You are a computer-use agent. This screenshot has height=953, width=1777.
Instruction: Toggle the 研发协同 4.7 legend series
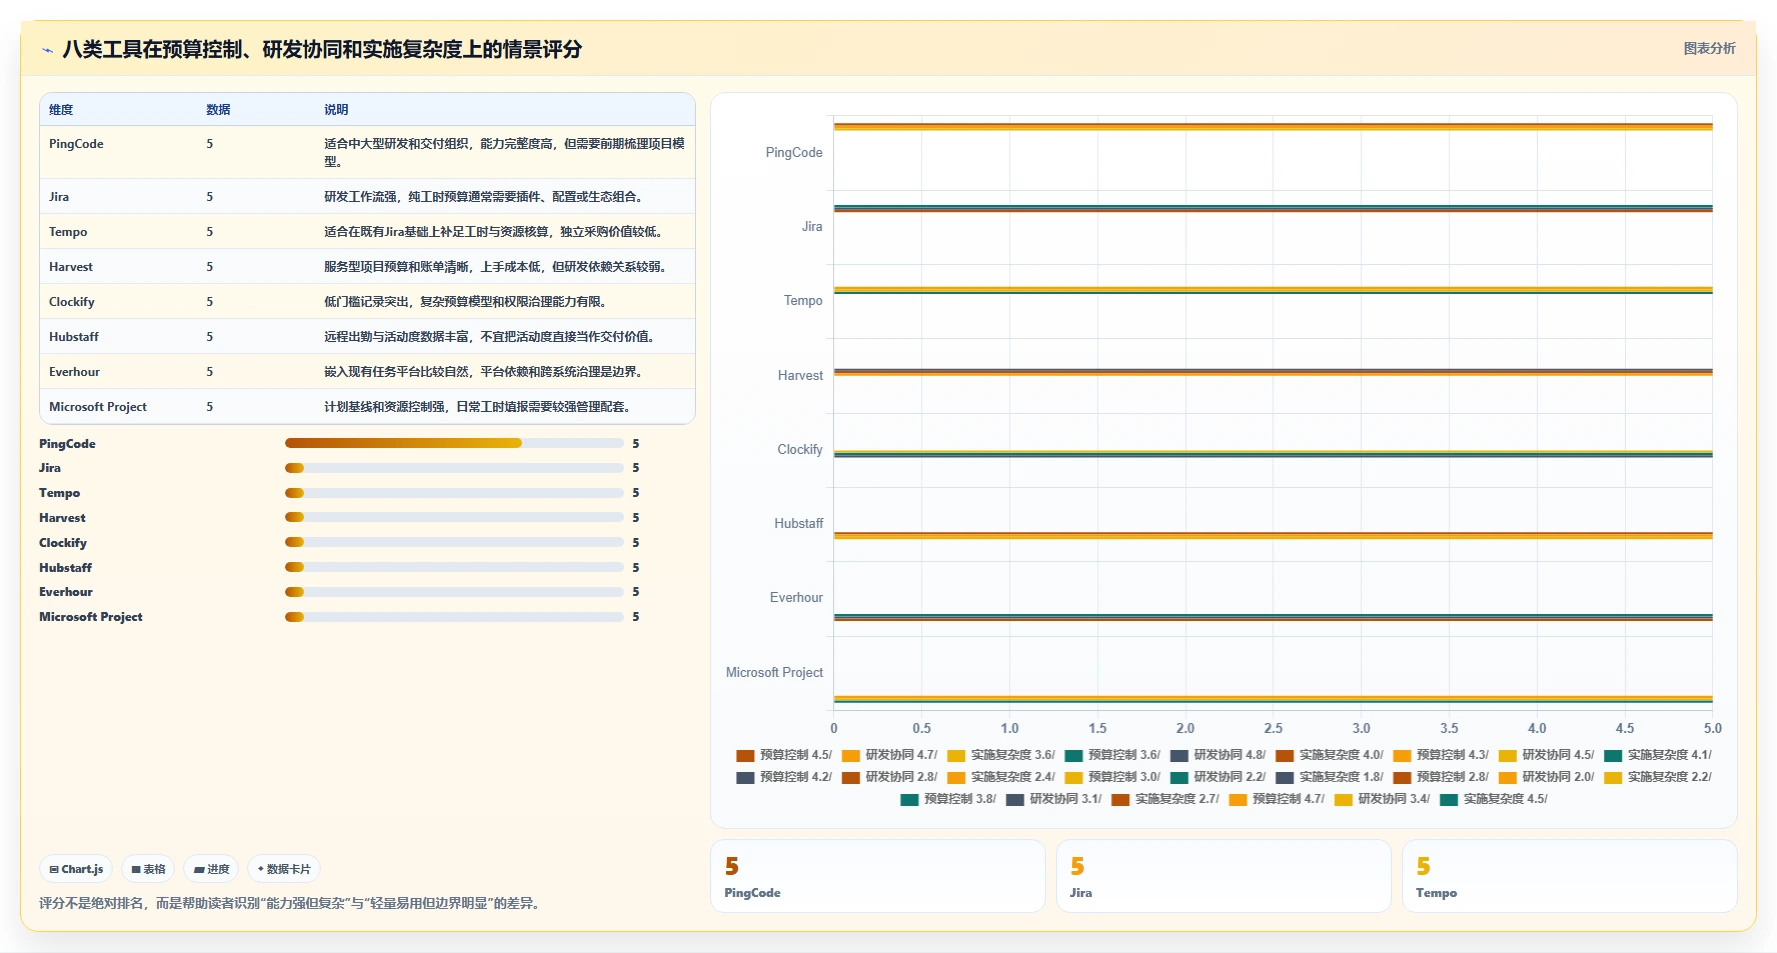tap(890, 755)
